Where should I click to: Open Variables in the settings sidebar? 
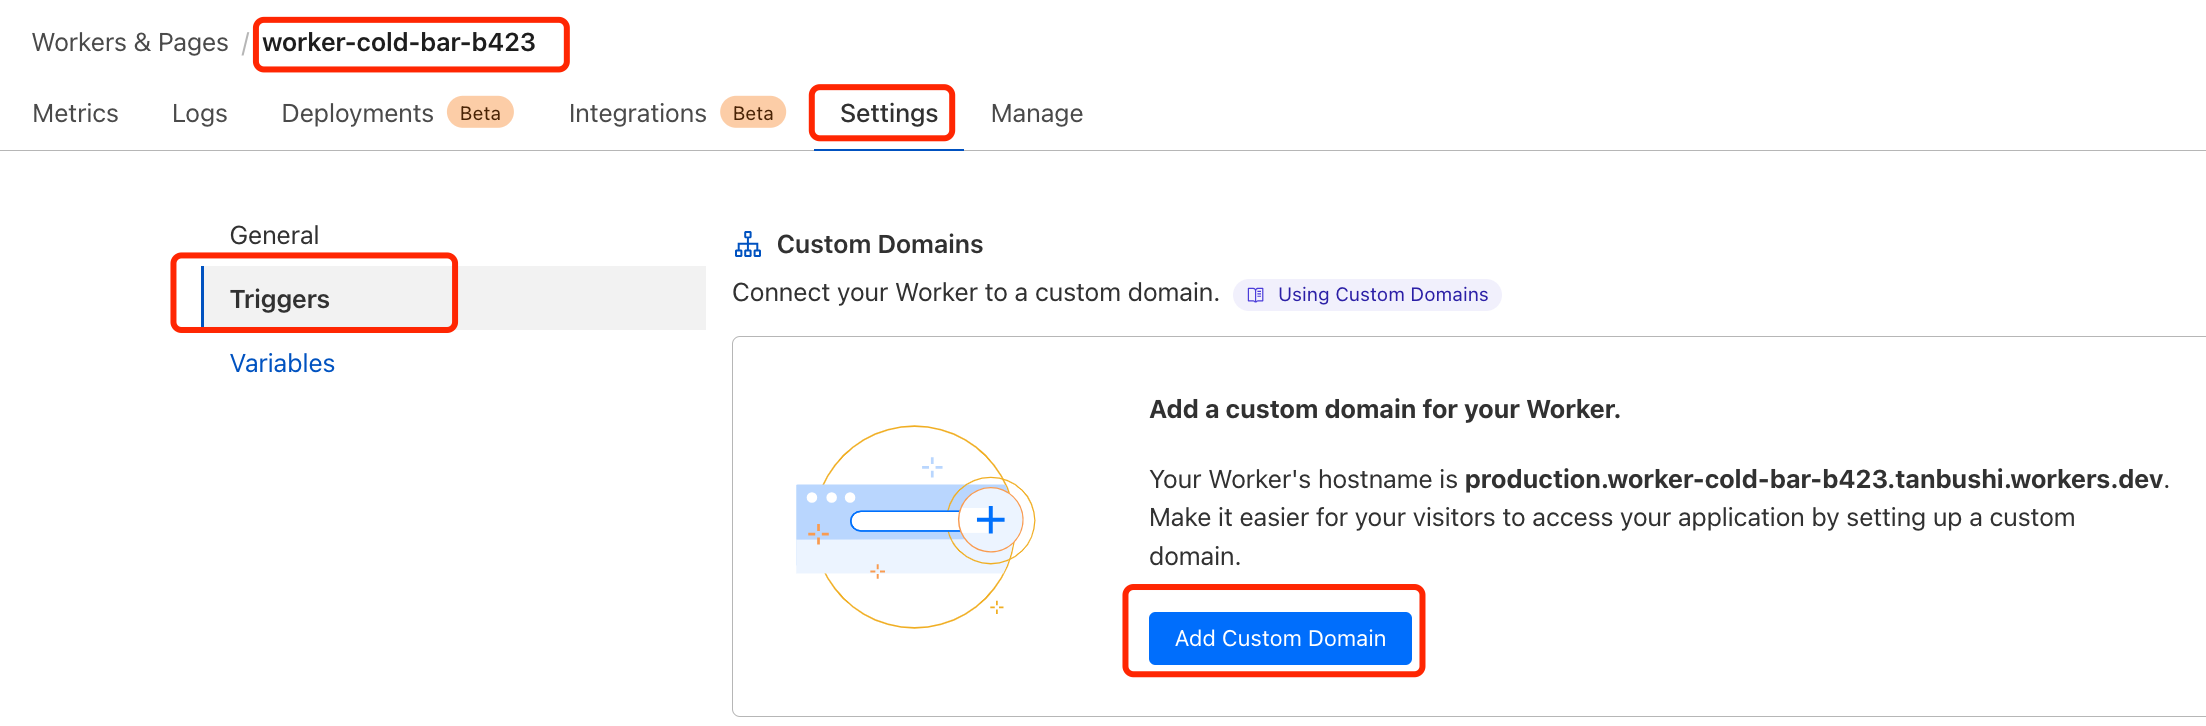coord(282,363)
